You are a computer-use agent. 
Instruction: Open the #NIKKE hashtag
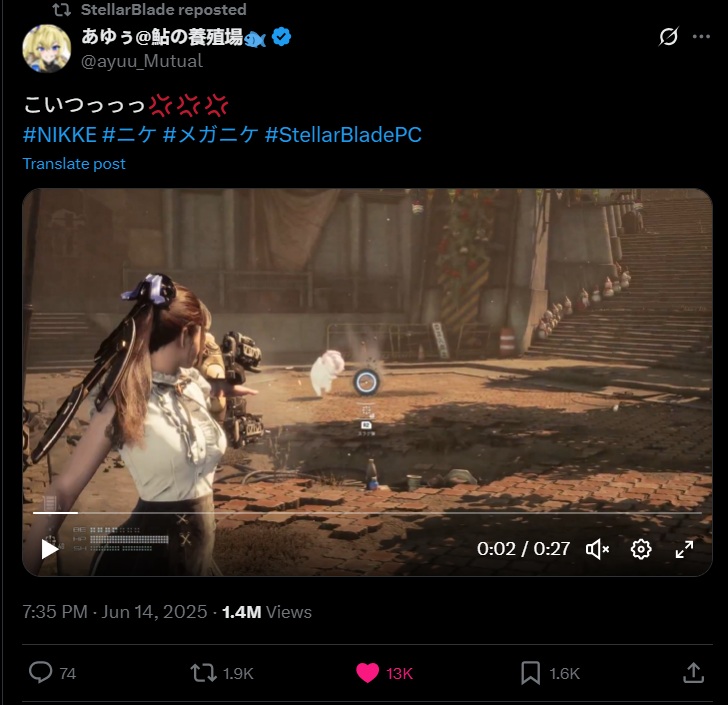point(59,135)
